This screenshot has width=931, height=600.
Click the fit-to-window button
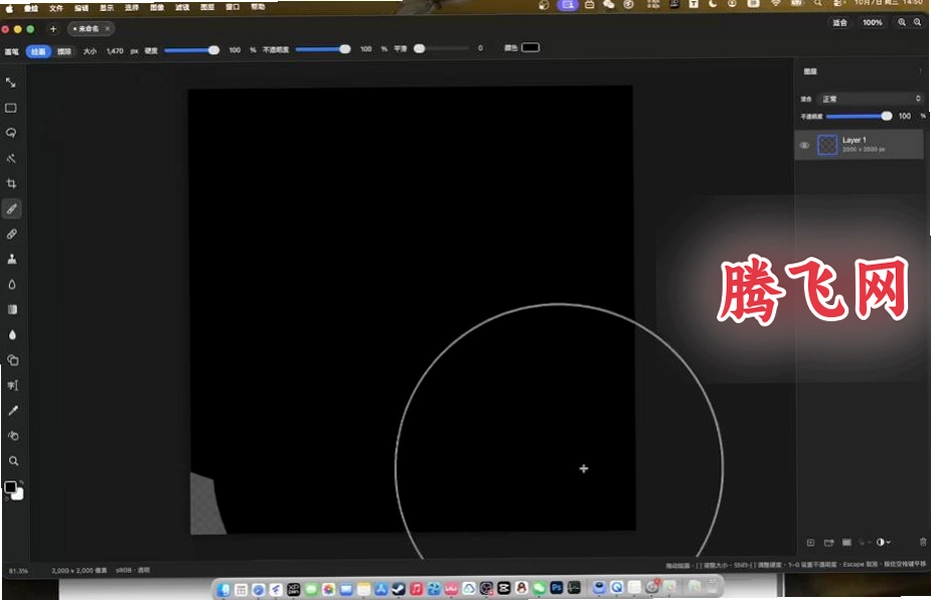point(840,23)
